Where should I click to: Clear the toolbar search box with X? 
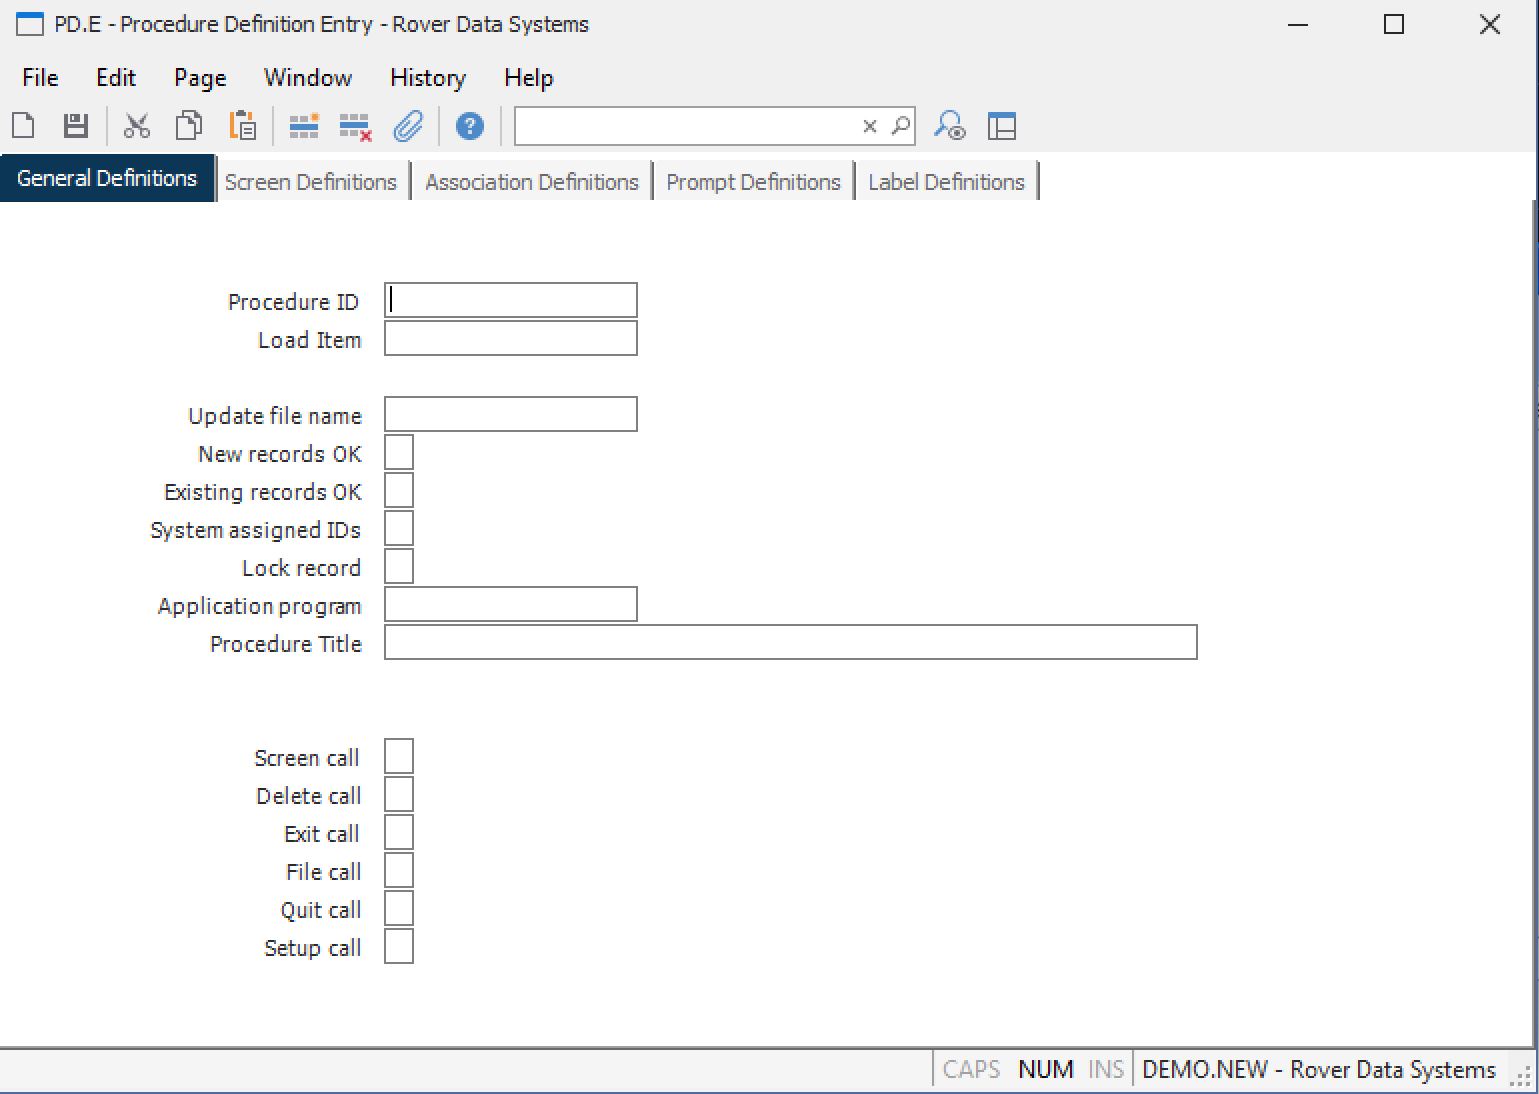click(869, 126)
